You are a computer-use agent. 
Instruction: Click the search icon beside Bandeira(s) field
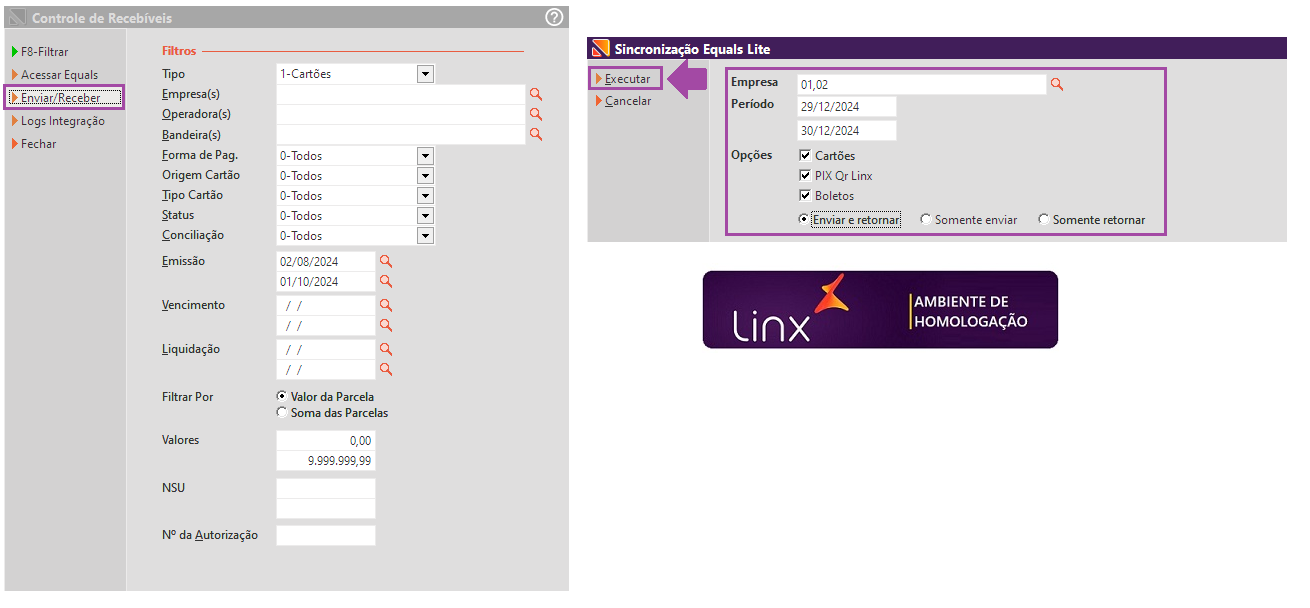[x=535, y=134]
